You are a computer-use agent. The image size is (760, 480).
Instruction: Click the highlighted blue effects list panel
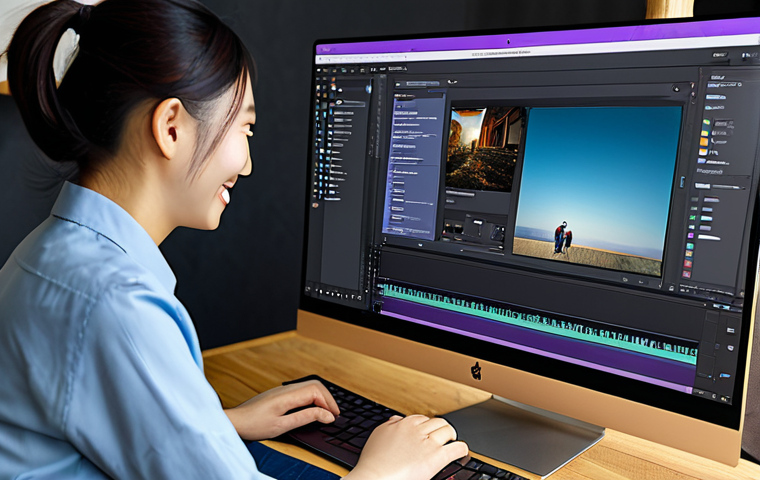414,164
